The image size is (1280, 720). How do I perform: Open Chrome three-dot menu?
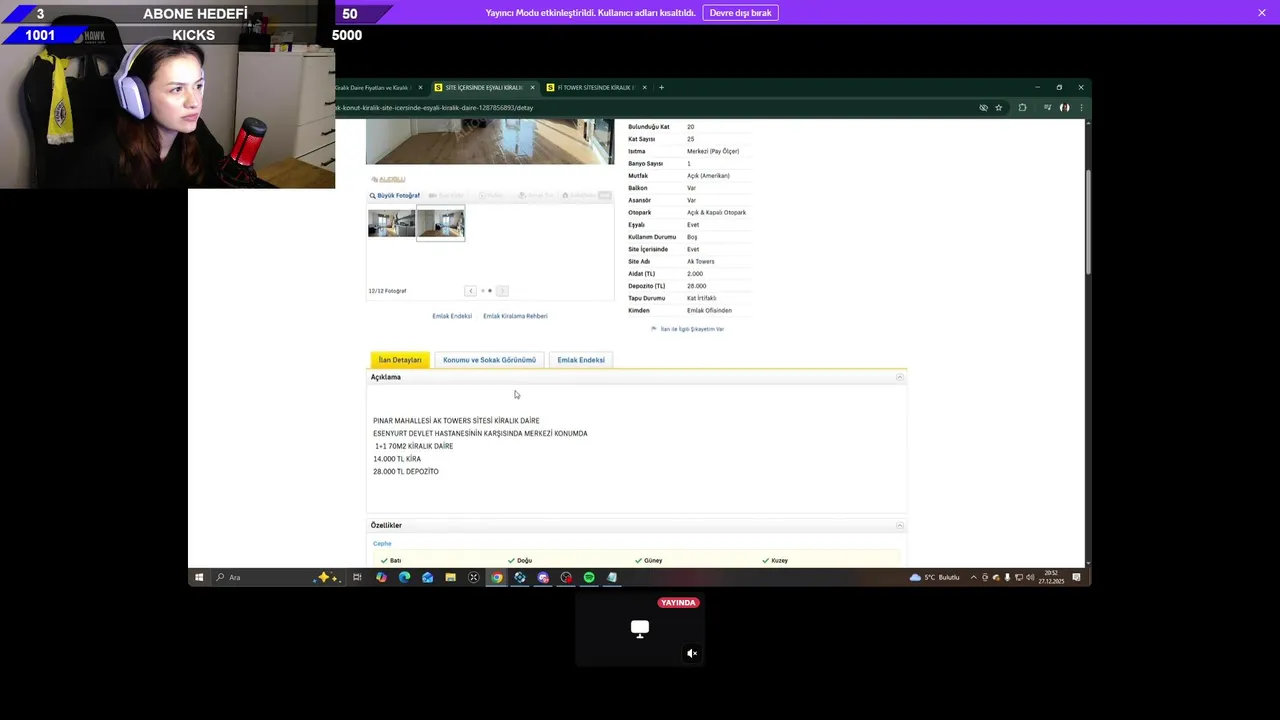1080,107
